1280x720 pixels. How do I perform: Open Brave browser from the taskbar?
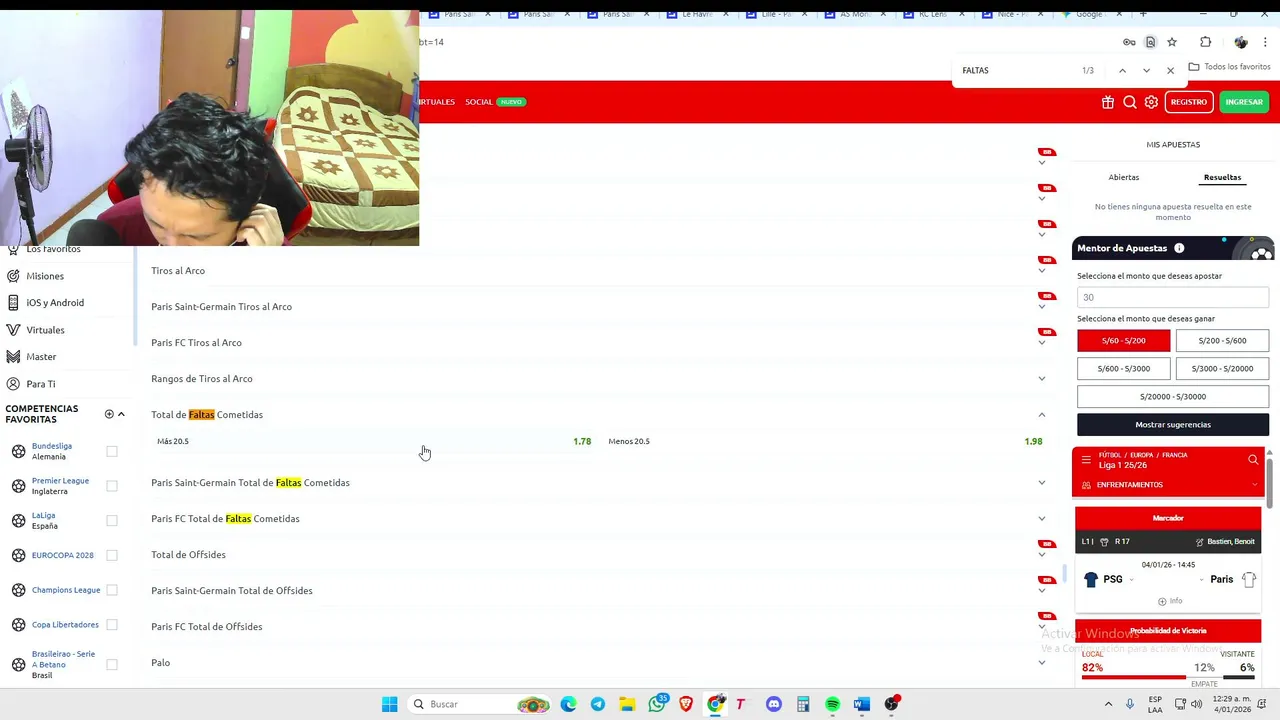(x=686, y=704)
